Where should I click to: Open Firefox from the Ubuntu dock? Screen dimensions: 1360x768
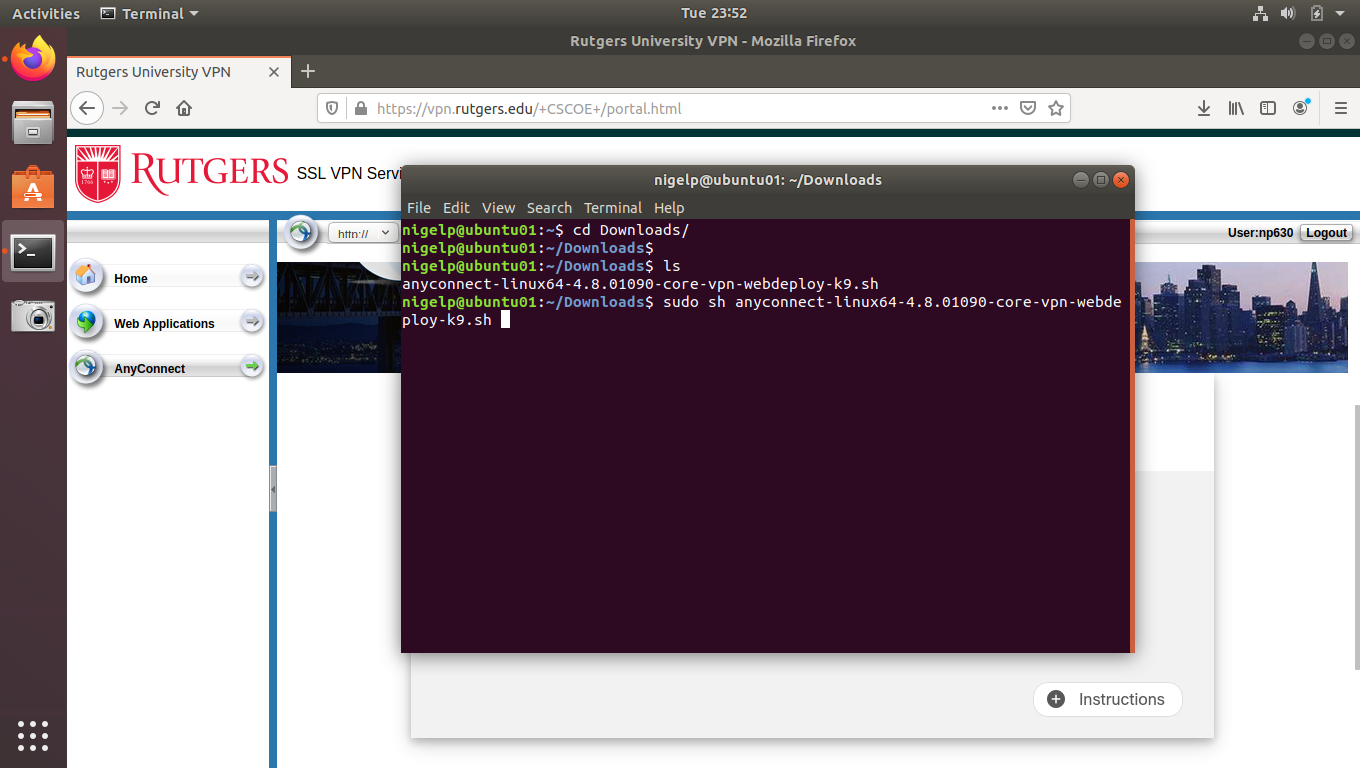34,58
